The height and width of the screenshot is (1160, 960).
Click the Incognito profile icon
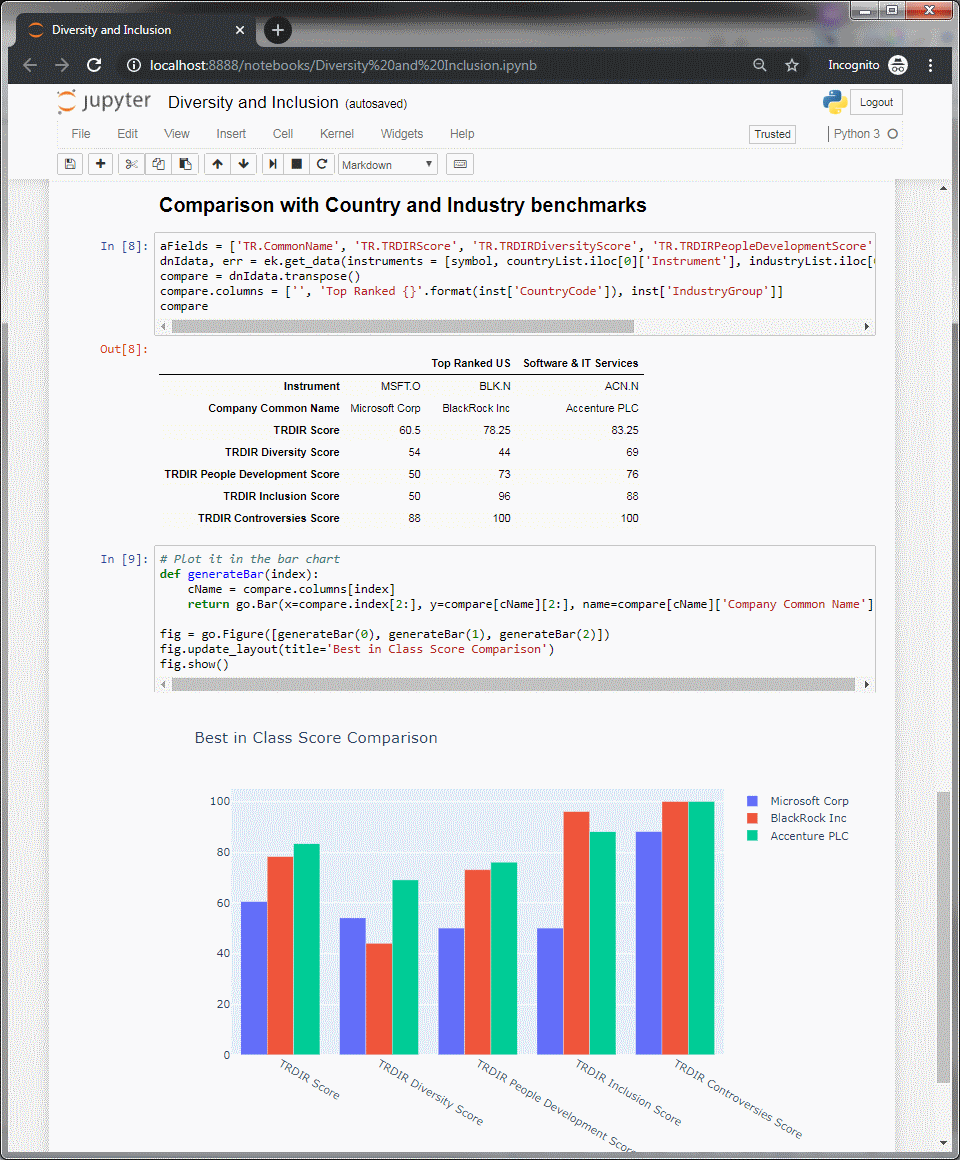pyautogui.click(x=898, y=65)
